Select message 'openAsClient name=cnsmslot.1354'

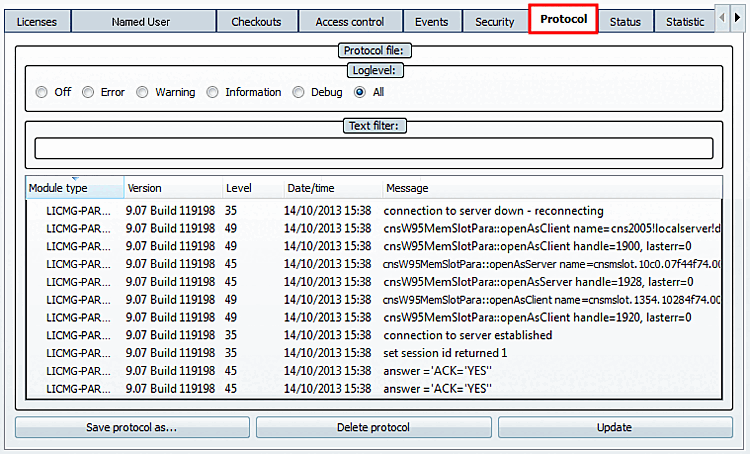[552, 300]
